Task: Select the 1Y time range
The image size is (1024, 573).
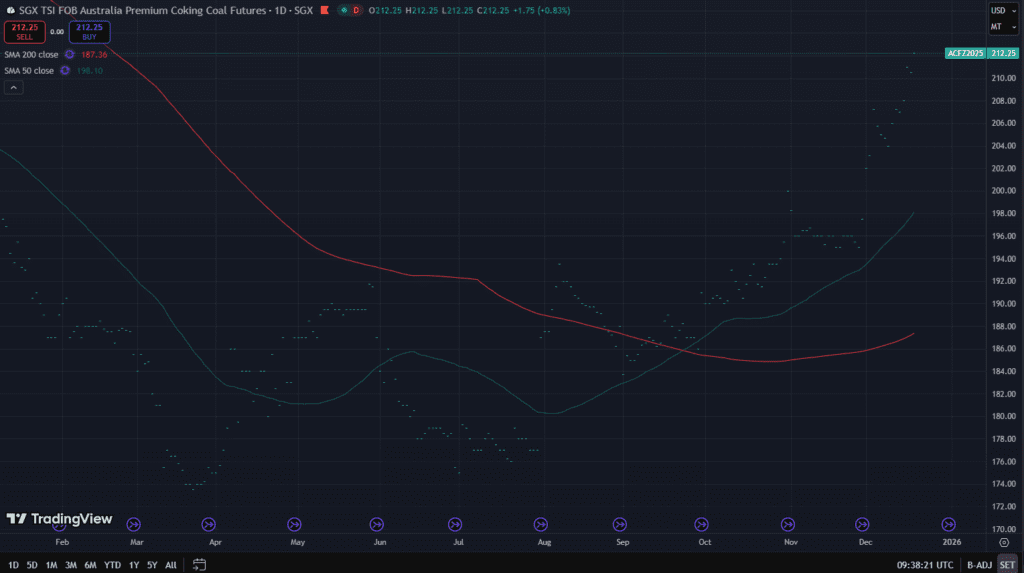Action: (134, 565)
